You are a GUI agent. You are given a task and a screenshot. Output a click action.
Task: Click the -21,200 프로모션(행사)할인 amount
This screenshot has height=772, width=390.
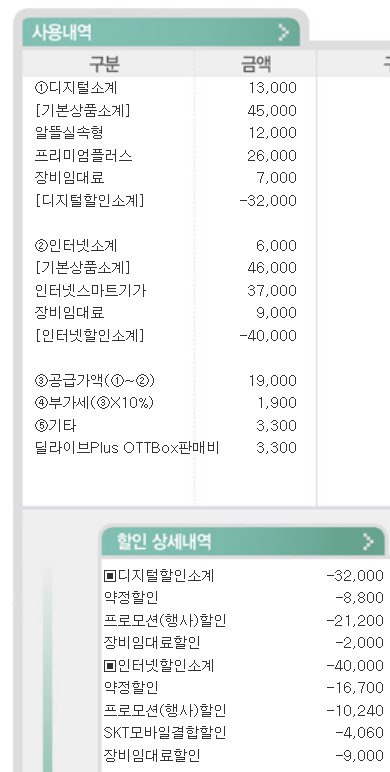[355, 620]
